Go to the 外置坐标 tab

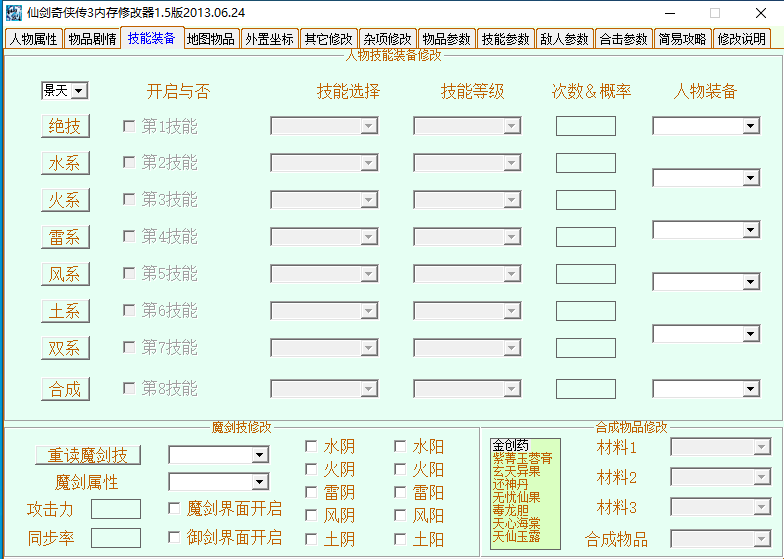coord(270,38)
